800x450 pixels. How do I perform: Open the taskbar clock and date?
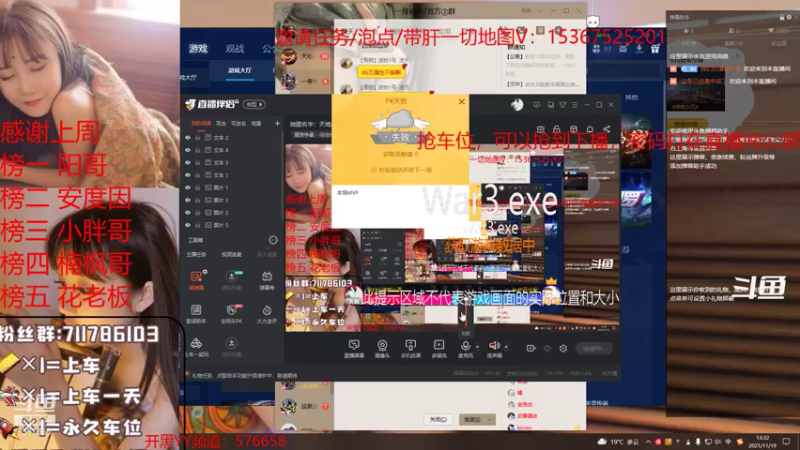tap(762, 441)
